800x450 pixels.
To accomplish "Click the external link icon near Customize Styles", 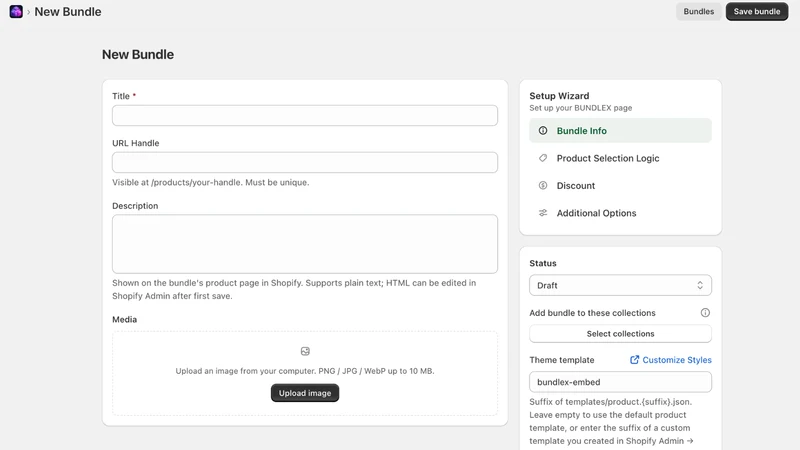I will pyautogui.click(x=634, y=360).
